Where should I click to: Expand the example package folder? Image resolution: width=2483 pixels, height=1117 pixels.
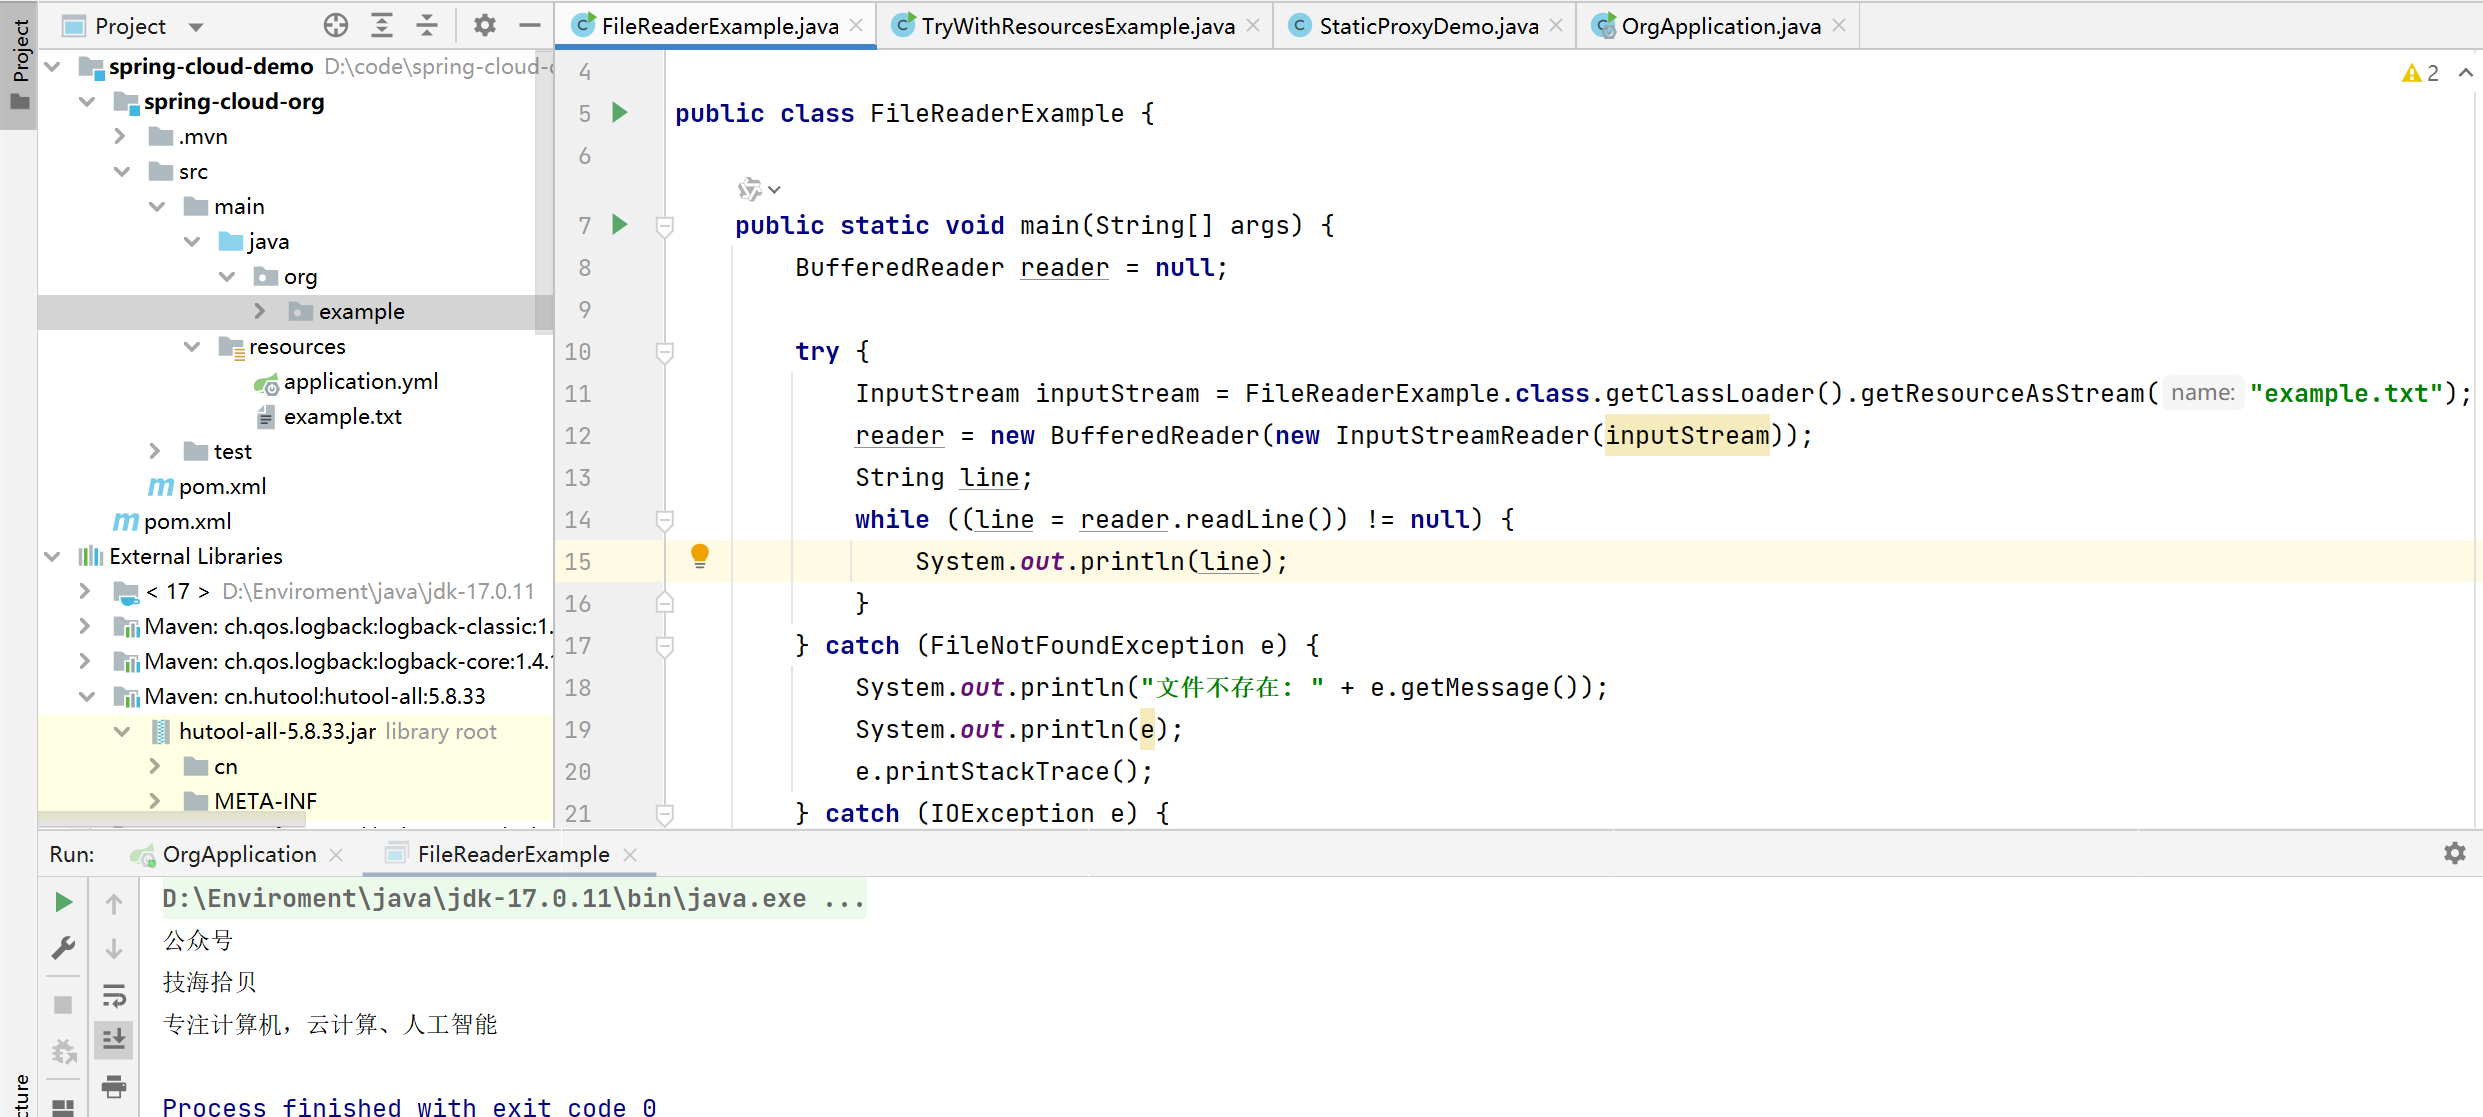[260, 311]
